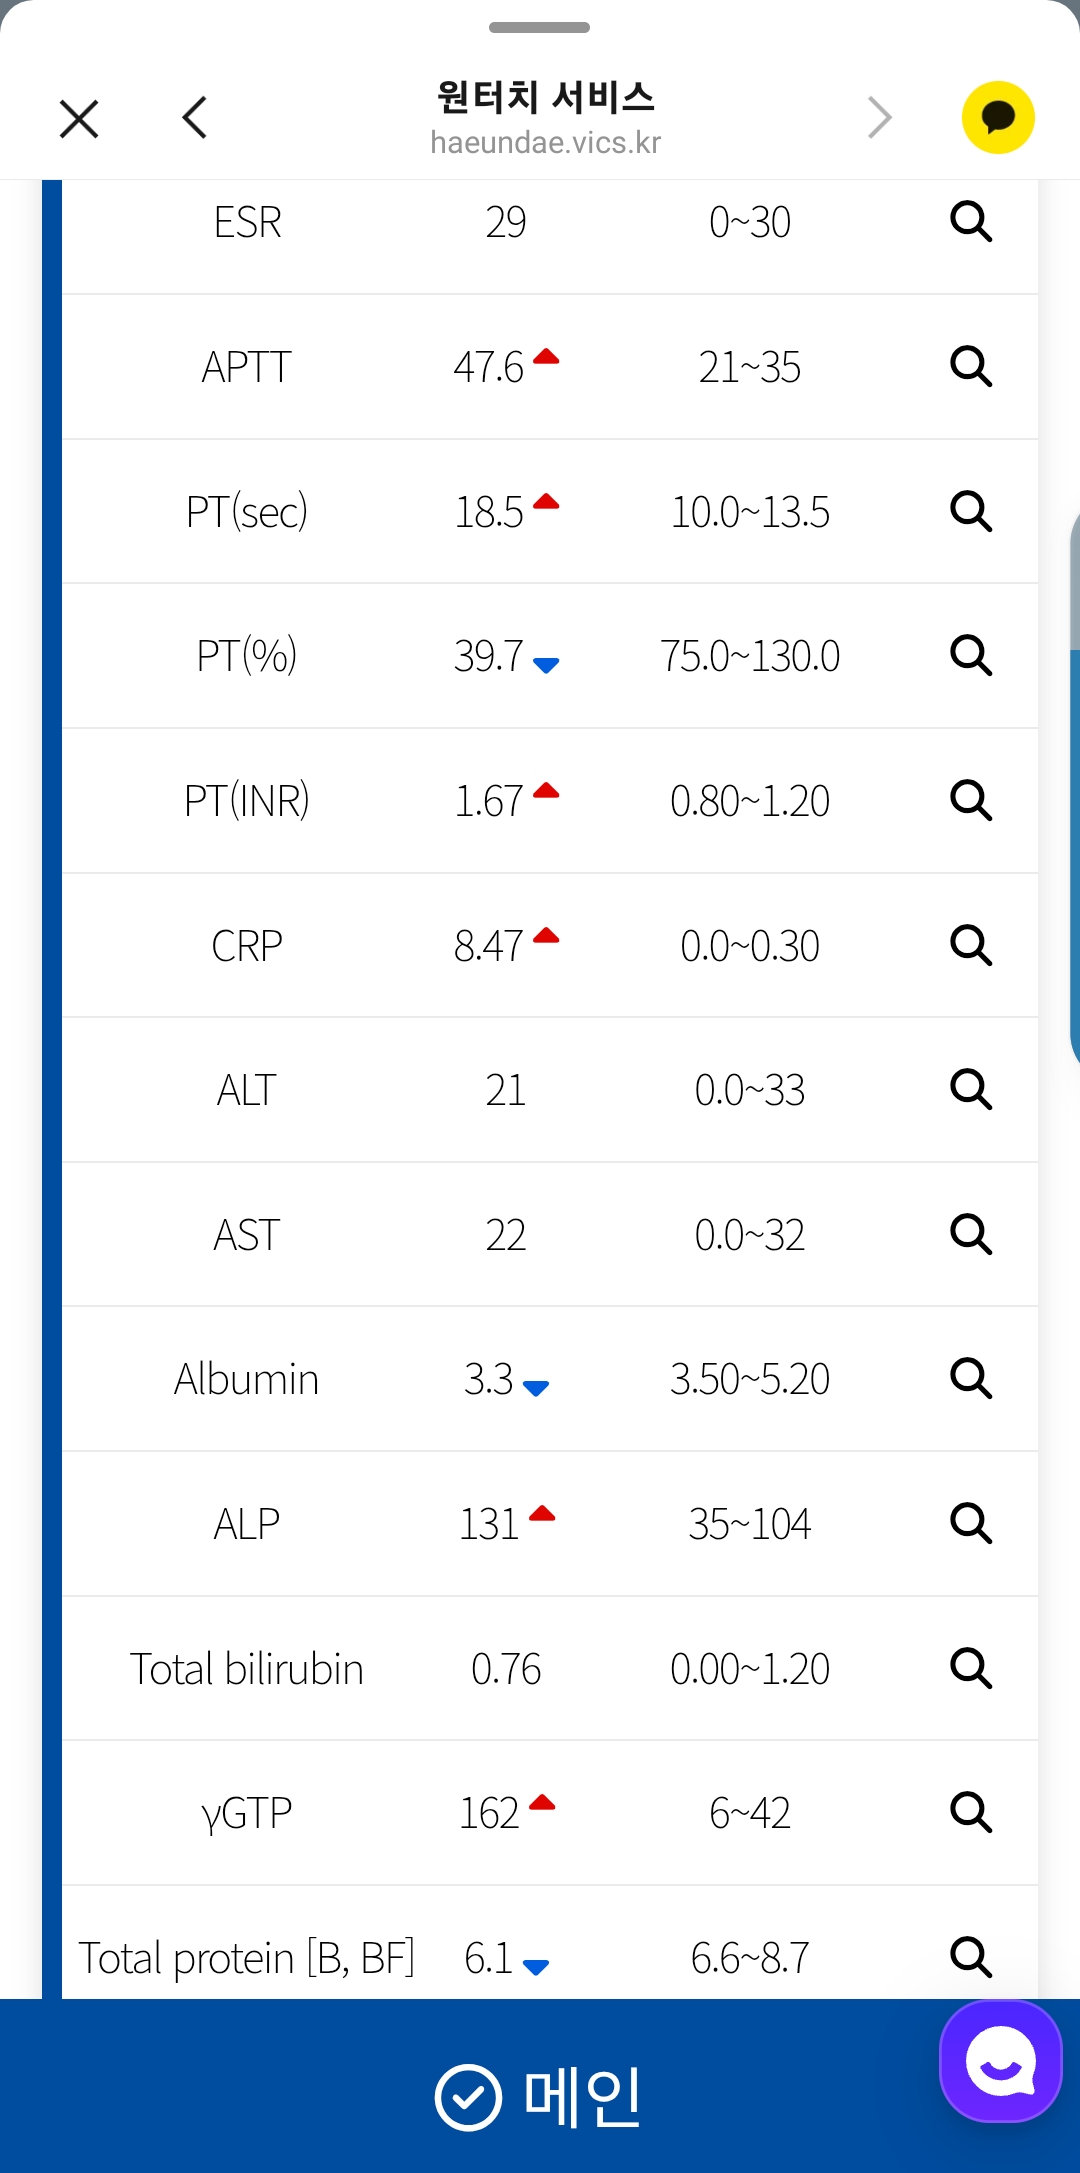Viewport: 1080px width, 2173px height.
Task: Open purple chatbot floating button
Action: (1000, 2061)
